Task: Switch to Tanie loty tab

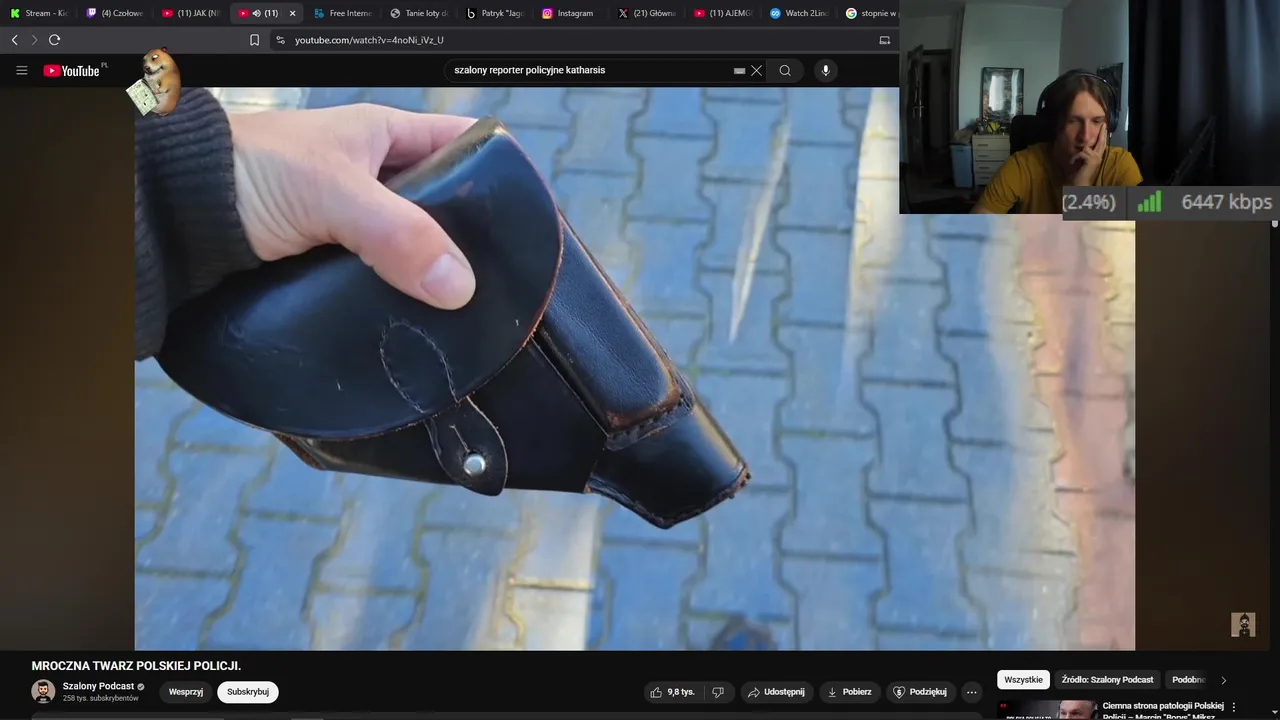Action: pos(419,13)
